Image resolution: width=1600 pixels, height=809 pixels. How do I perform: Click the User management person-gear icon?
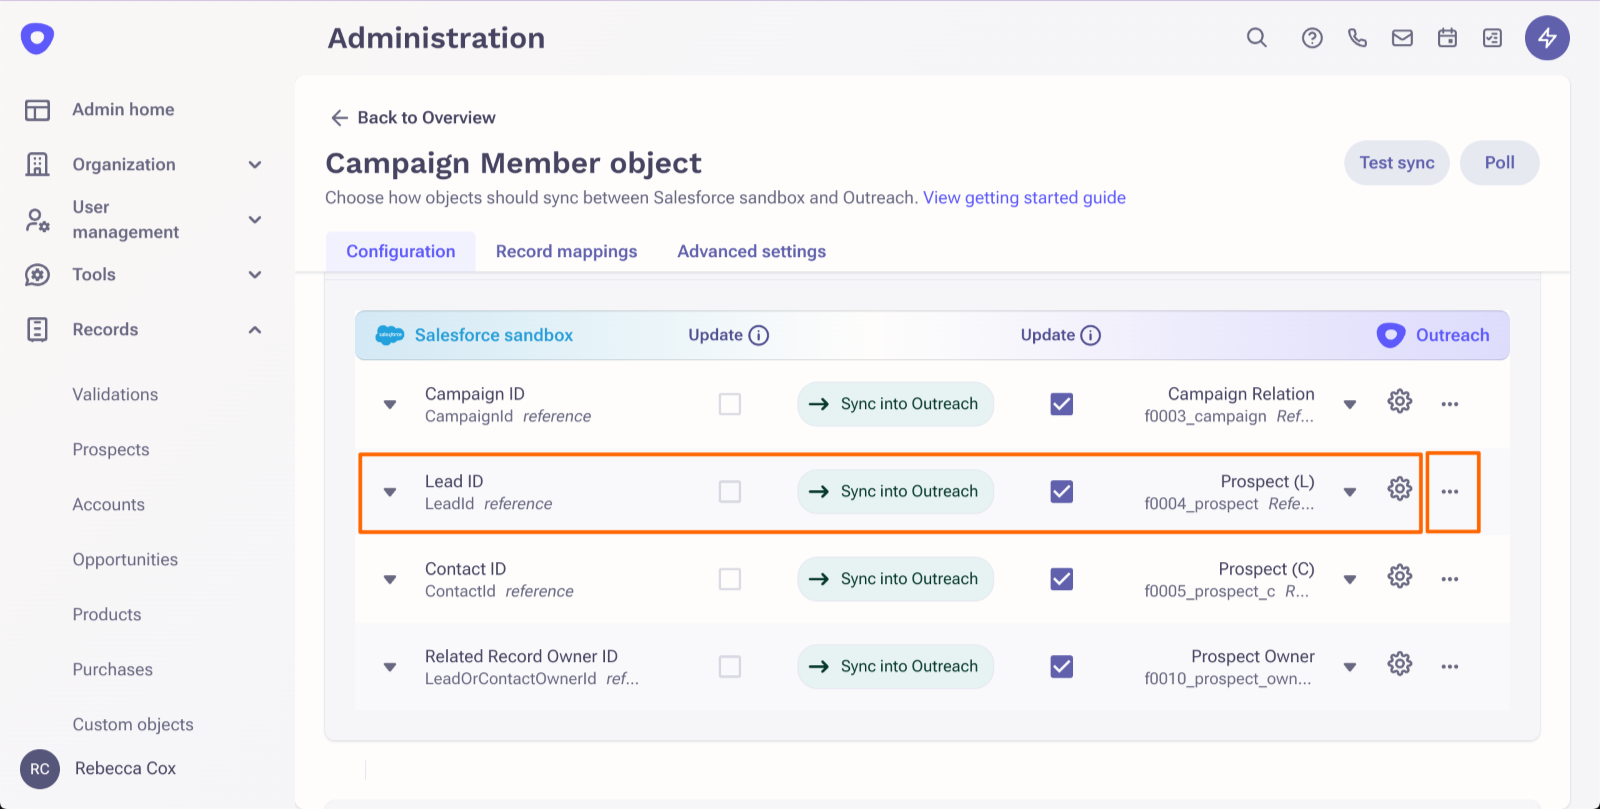(x=37, y=220)
